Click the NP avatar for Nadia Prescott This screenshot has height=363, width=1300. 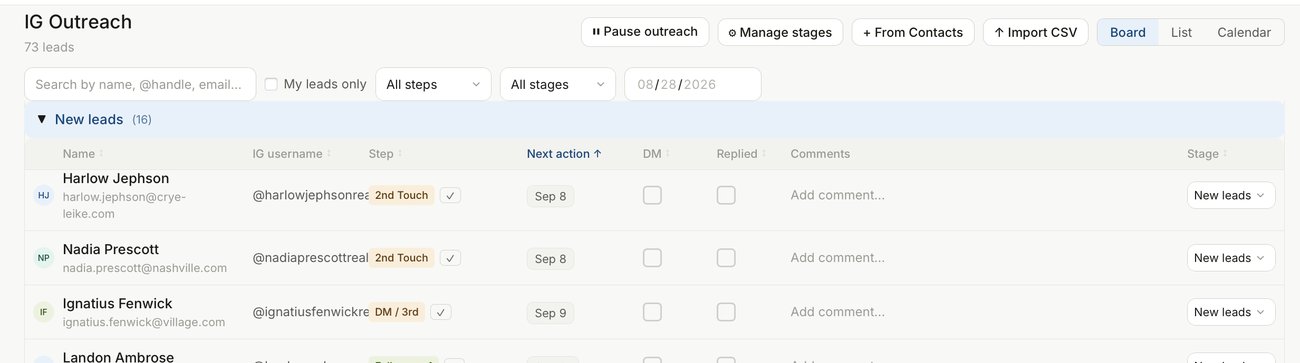click(x=43, y=257)
